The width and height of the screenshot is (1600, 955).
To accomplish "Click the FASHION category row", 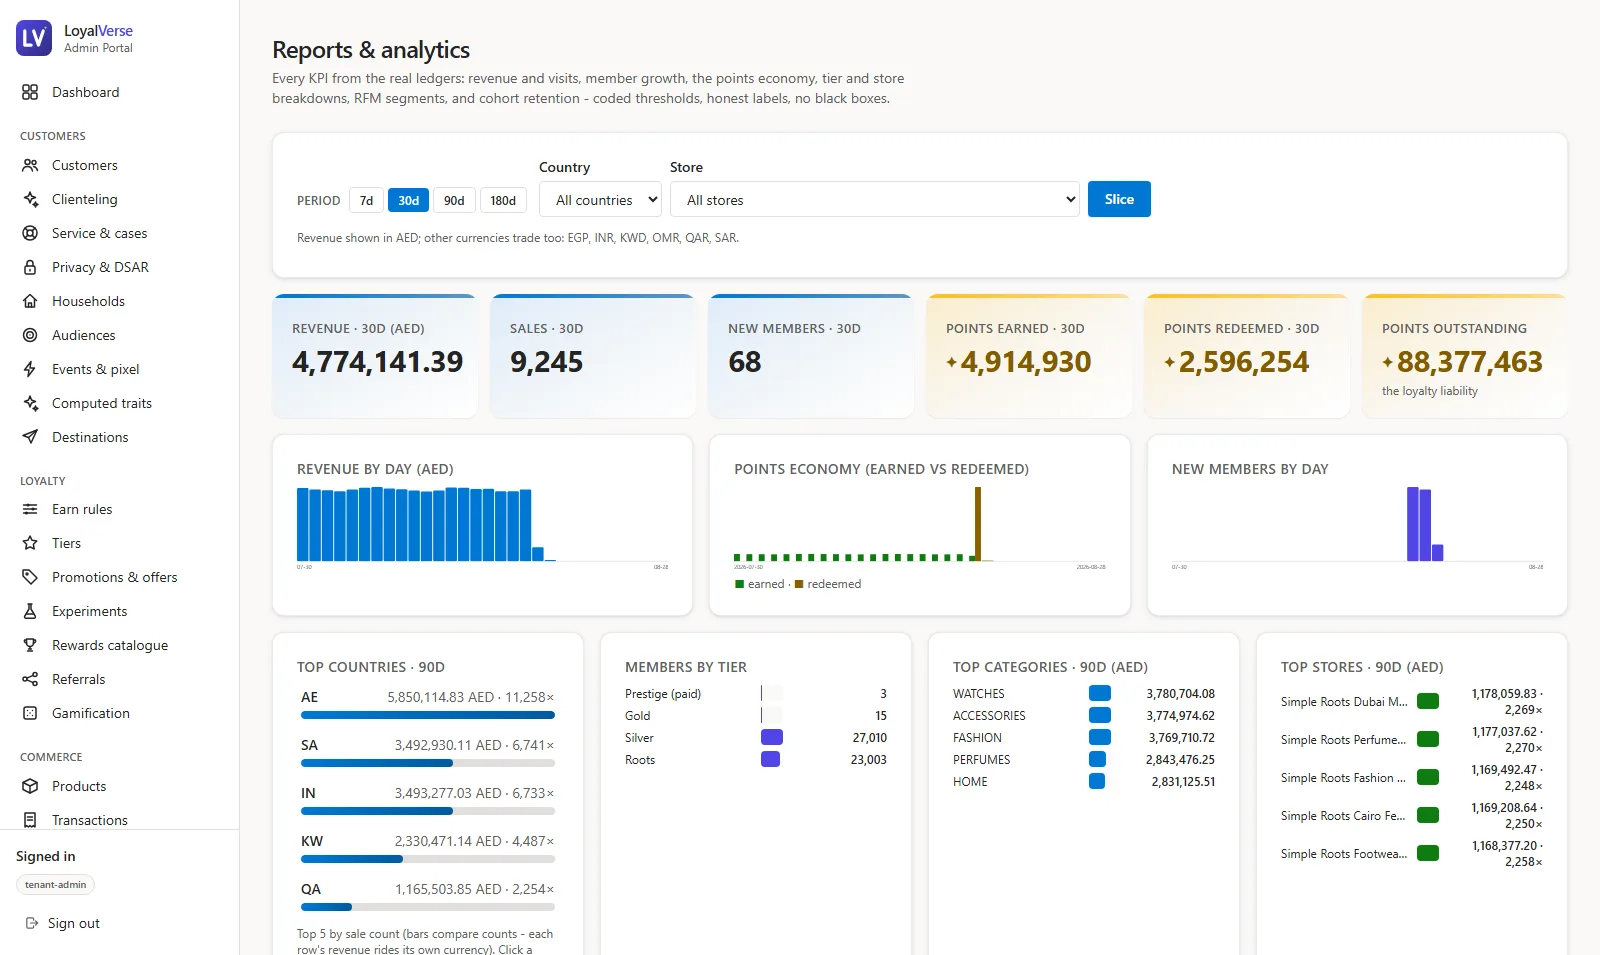I will (x=1084, y=738).
